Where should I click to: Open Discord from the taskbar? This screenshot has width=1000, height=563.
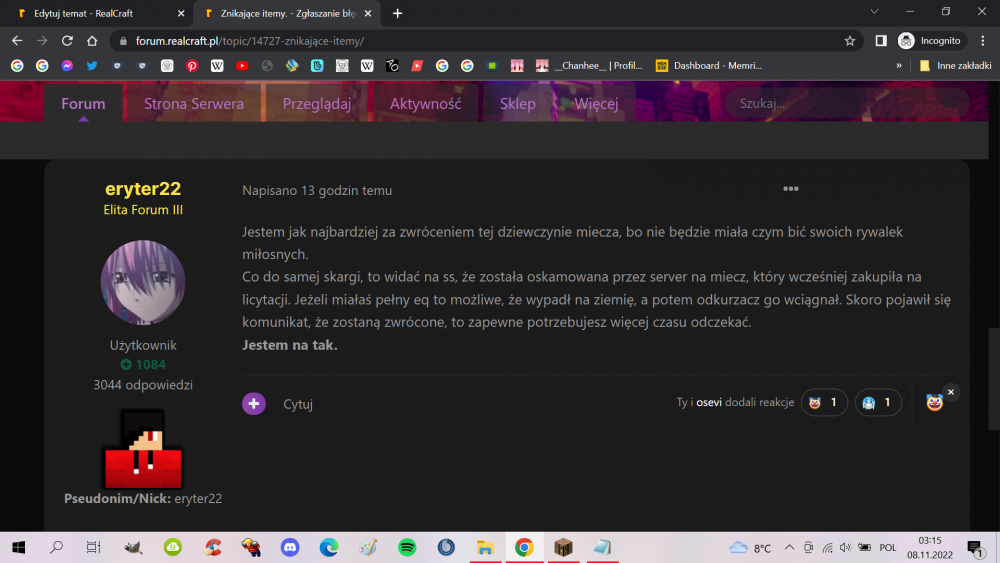(x=290, y=548)
